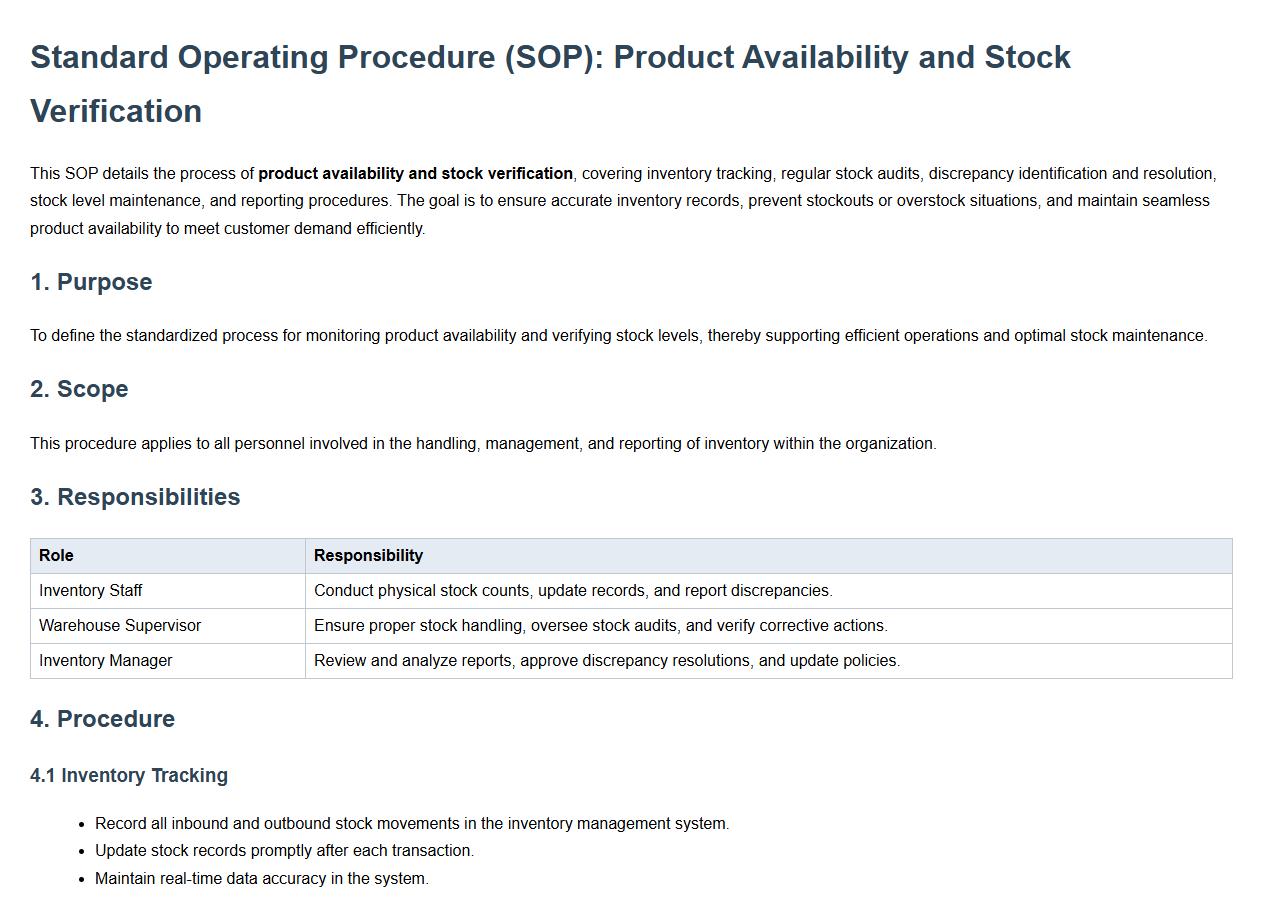The height and width of the screenshot is (916, 1263).
Task: Click the 'Inventory Manager' table cell
Action: pos(106,661)
